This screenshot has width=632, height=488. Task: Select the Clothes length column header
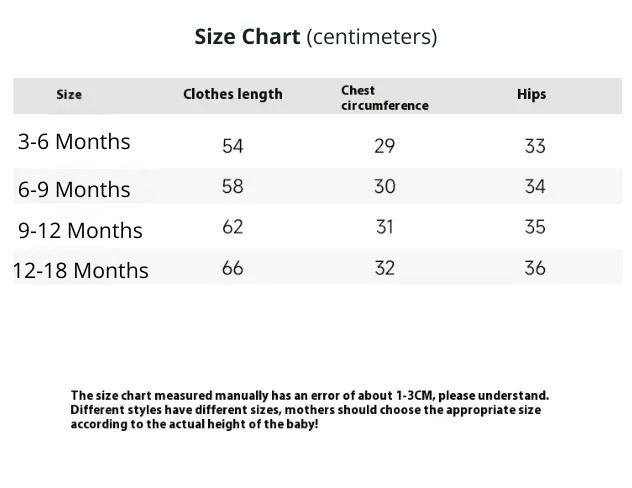(x=232, y=95)
